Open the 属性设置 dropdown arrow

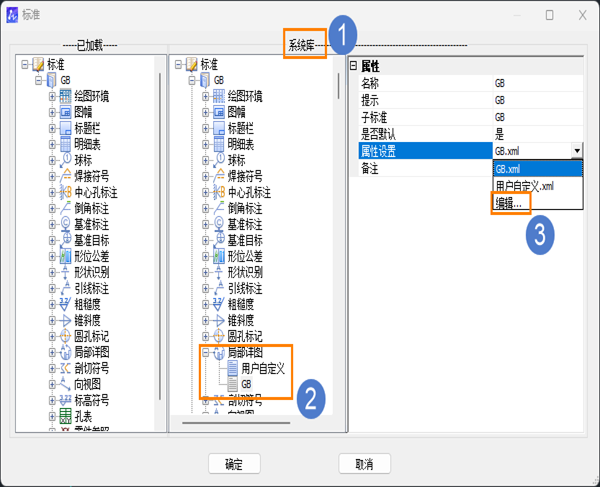(x=577, y=151)
